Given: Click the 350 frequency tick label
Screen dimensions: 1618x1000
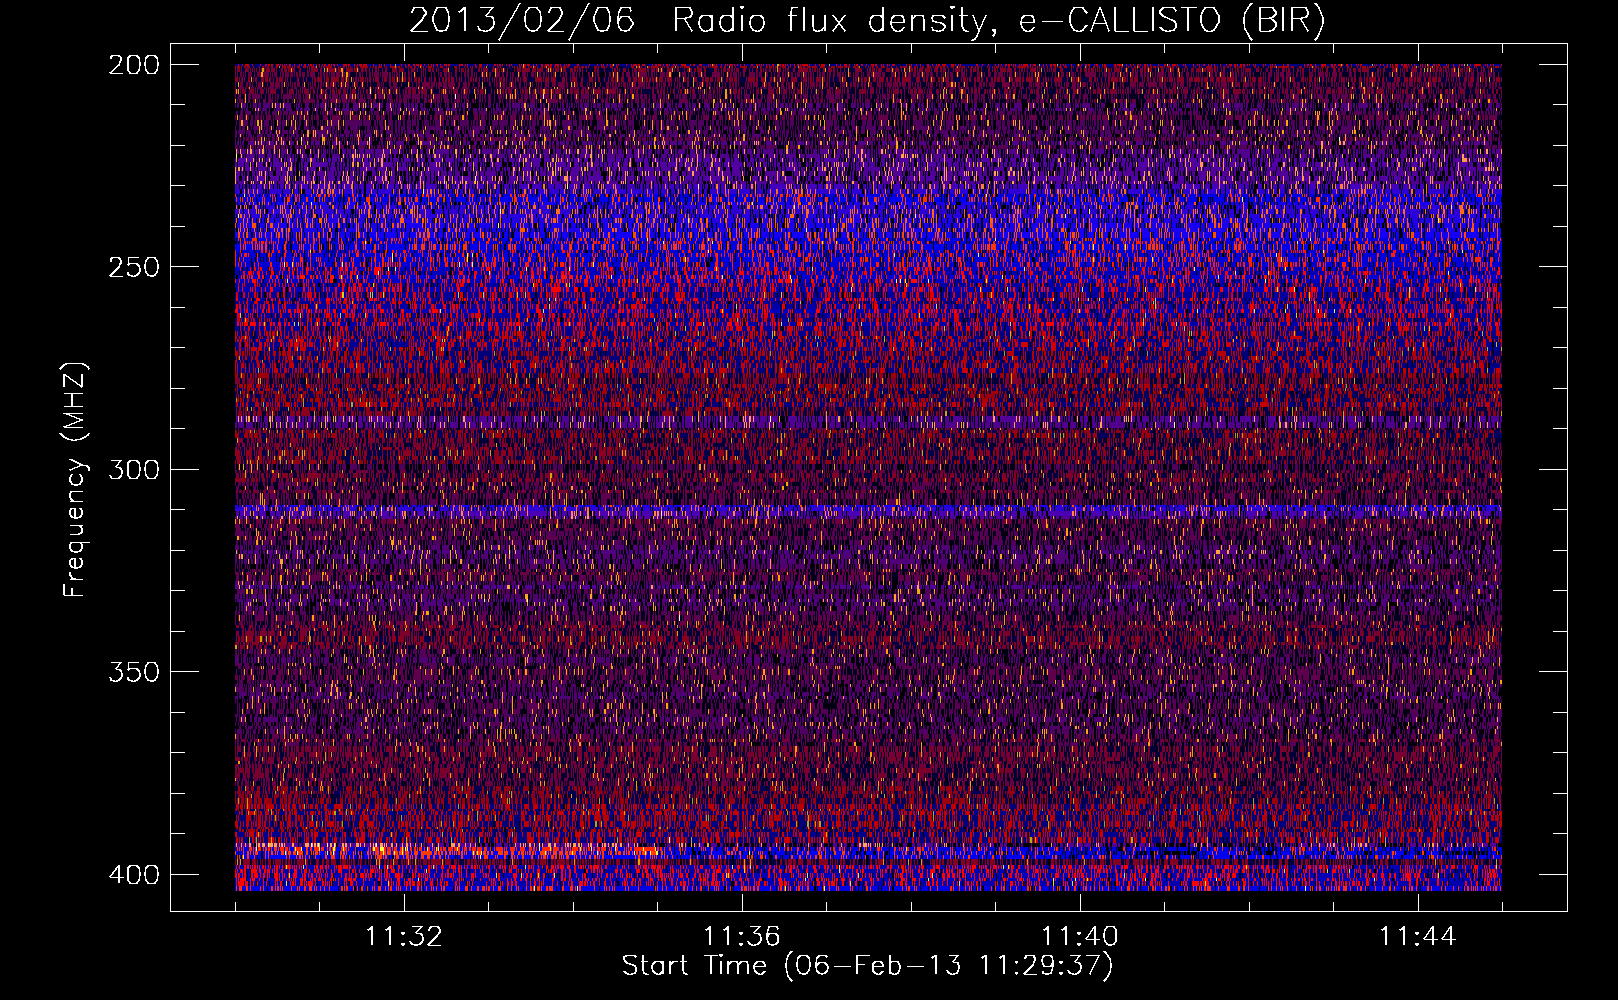Looking at the screenshot, I should click(134, 671).
